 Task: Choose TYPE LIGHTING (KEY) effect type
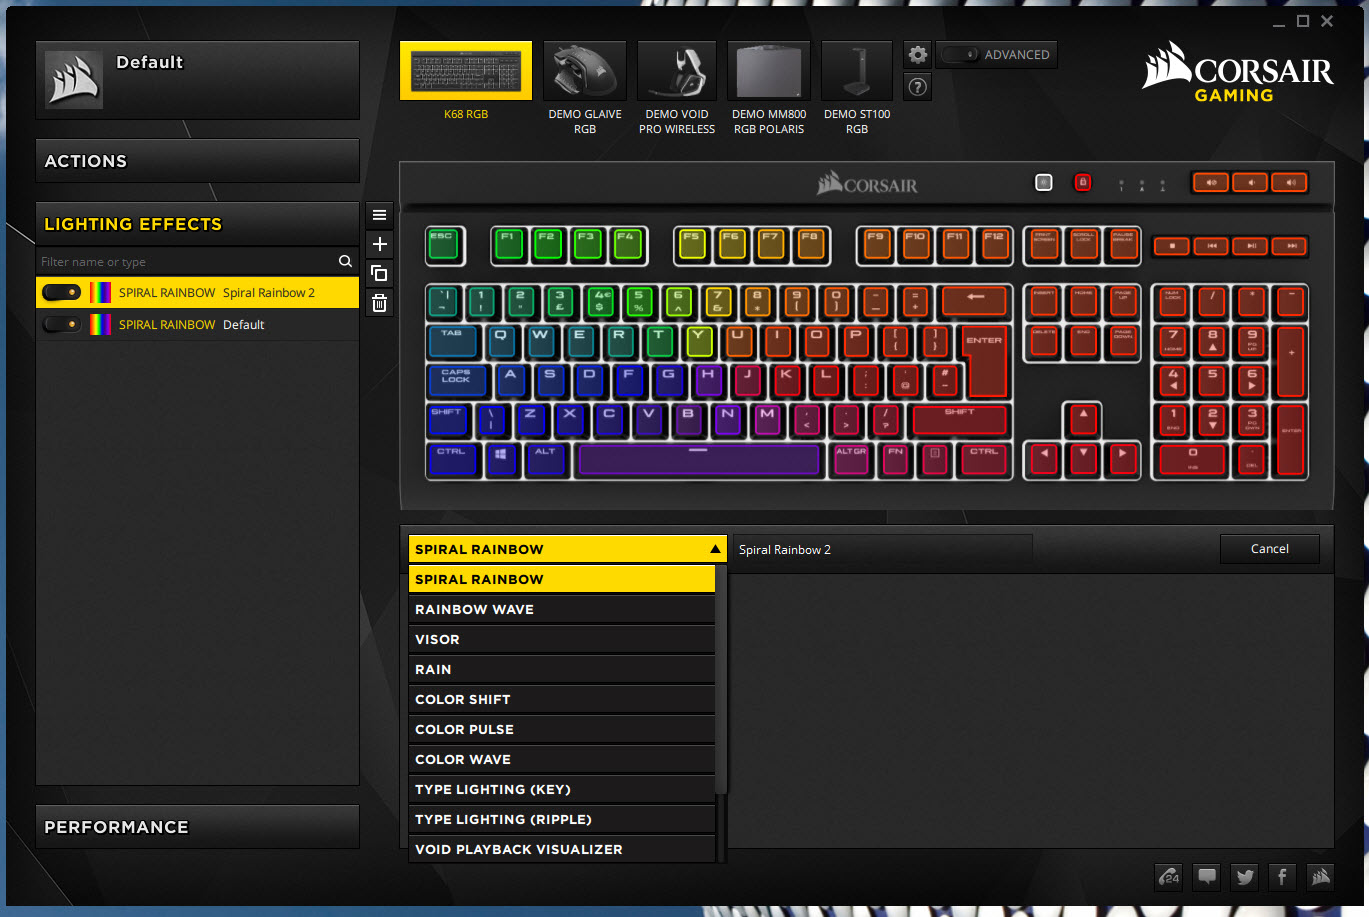click(x=562, y=789)
